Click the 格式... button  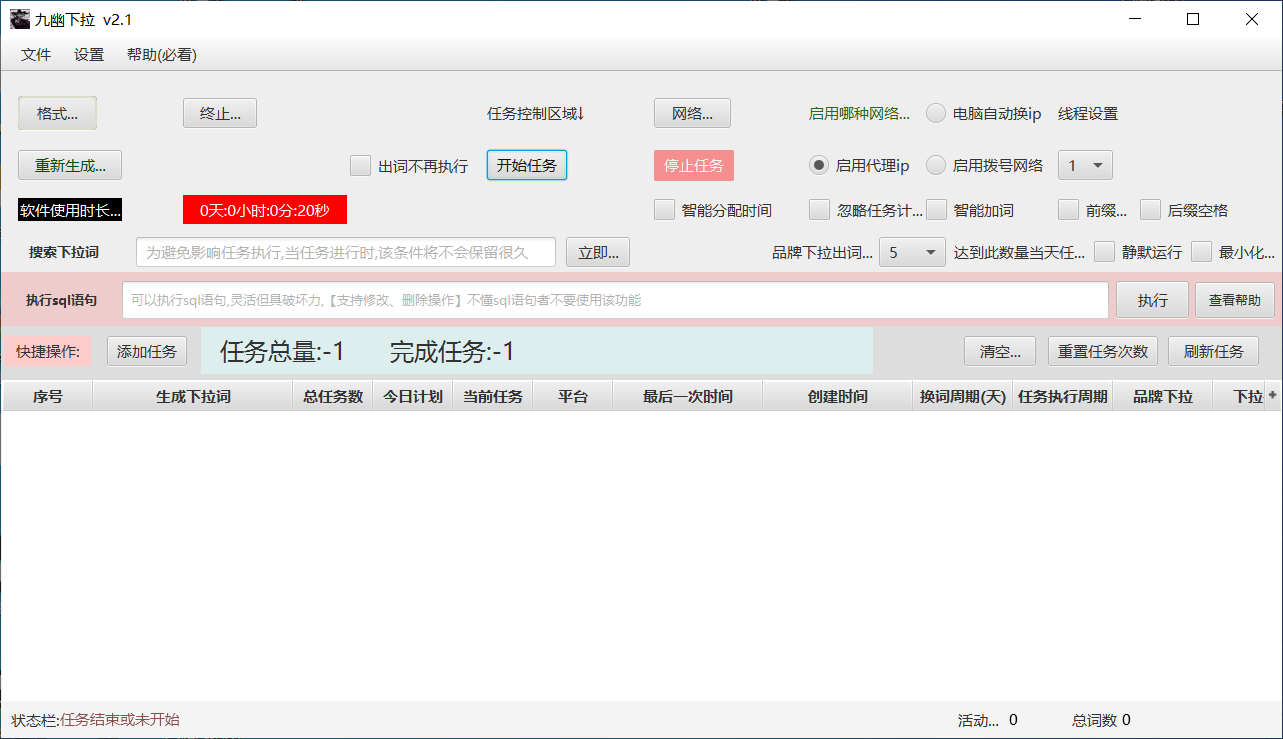tap(57, 113)
